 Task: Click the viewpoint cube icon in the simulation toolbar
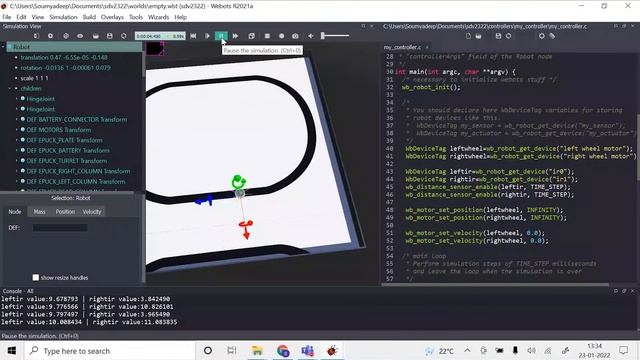pos(66,36)
